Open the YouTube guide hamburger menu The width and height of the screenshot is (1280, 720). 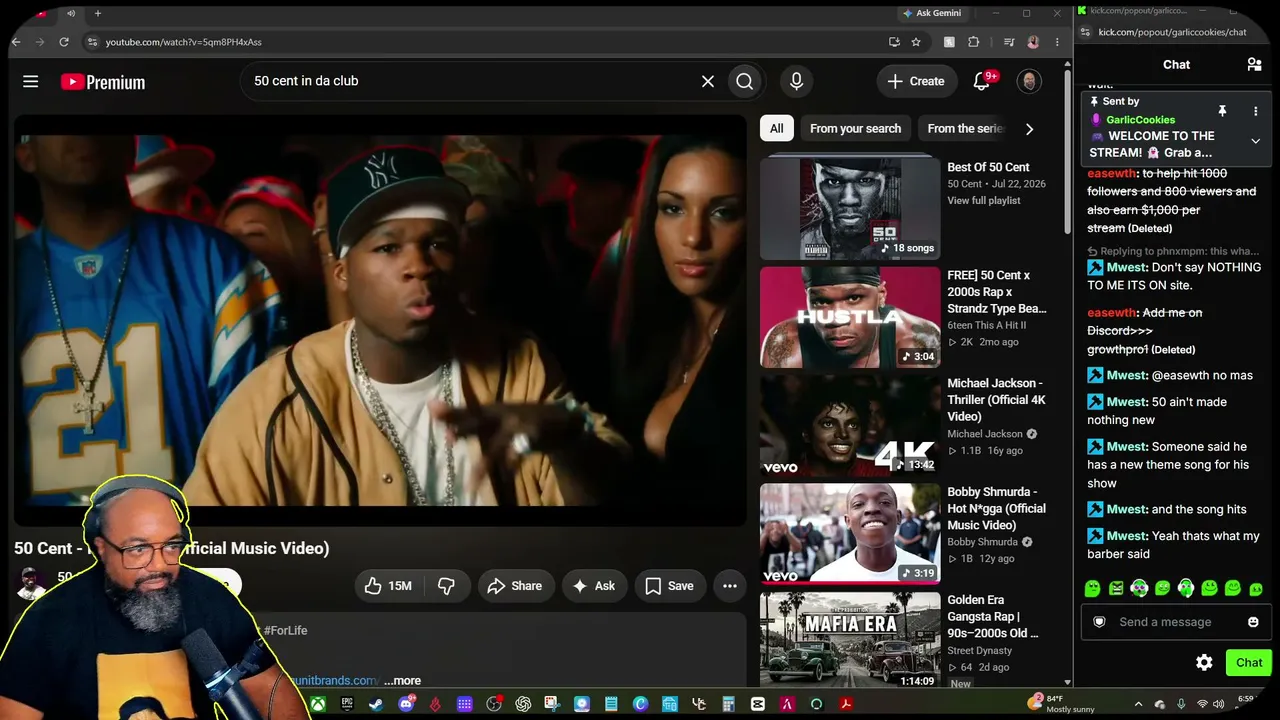31,82
